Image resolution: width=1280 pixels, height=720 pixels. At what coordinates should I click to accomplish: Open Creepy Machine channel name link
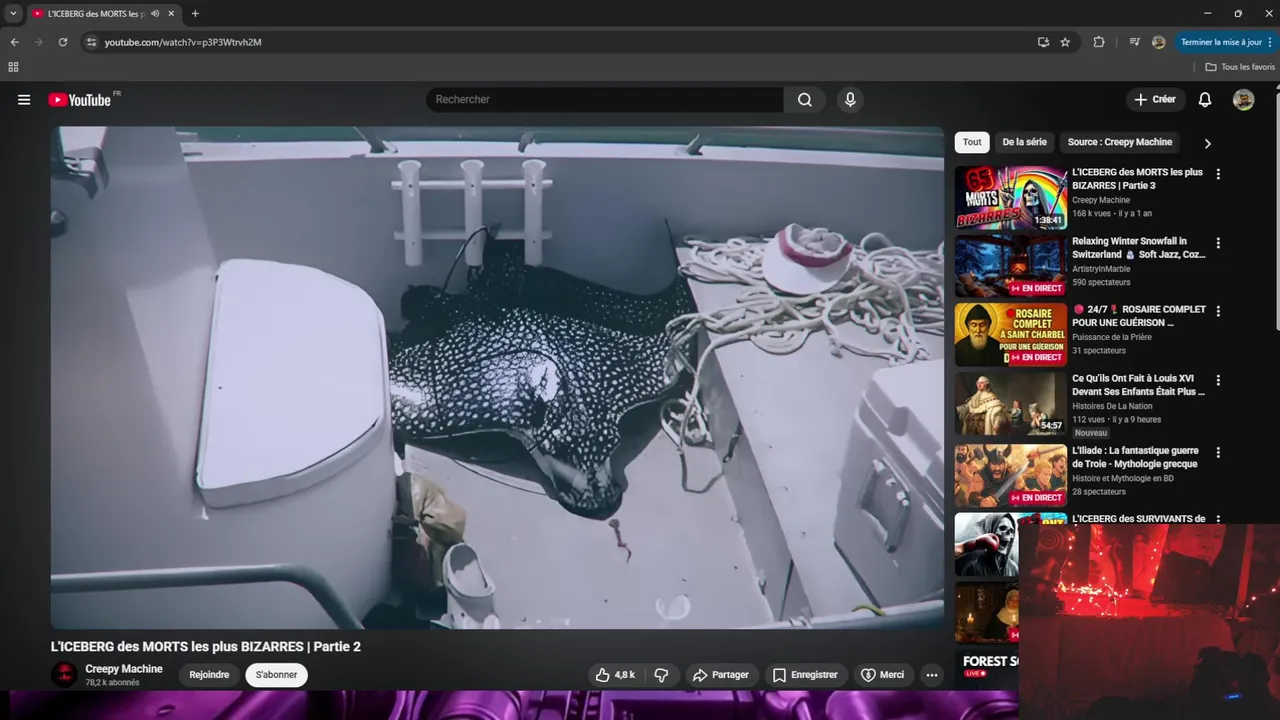click(x=124, y=669)
